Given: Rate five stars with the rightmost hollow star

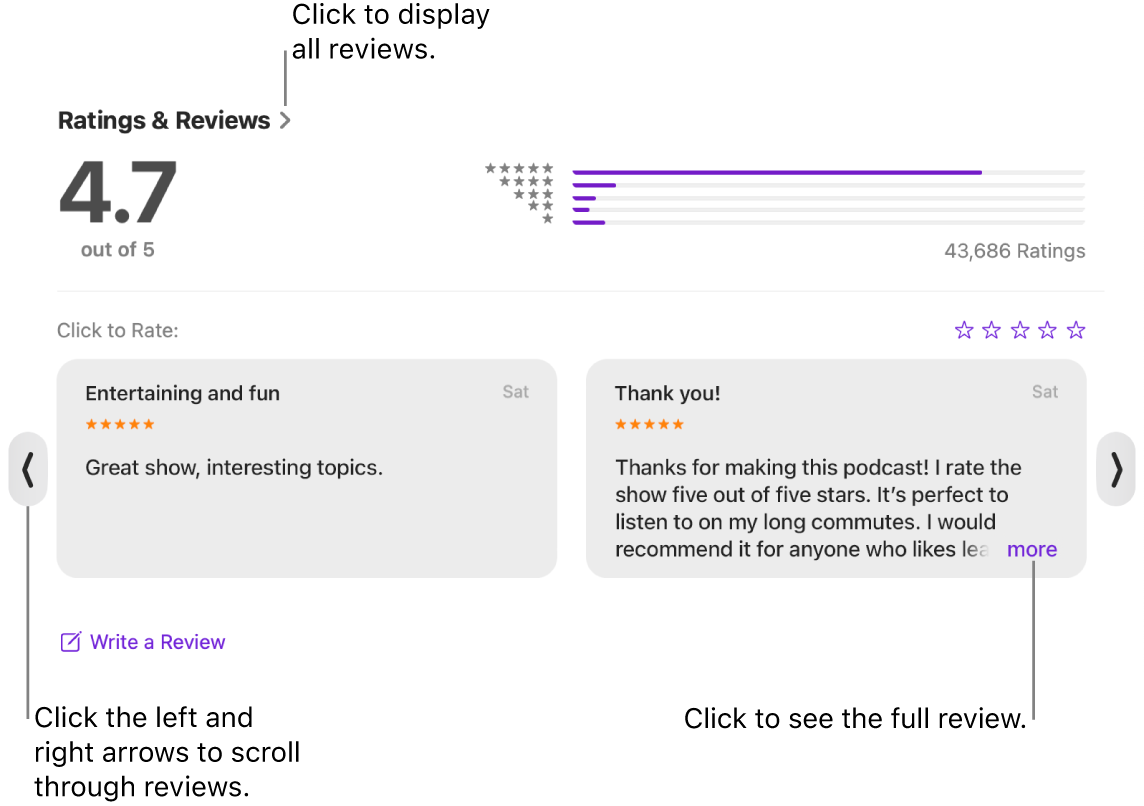Looking at the screenshot, I should 1075,329.
